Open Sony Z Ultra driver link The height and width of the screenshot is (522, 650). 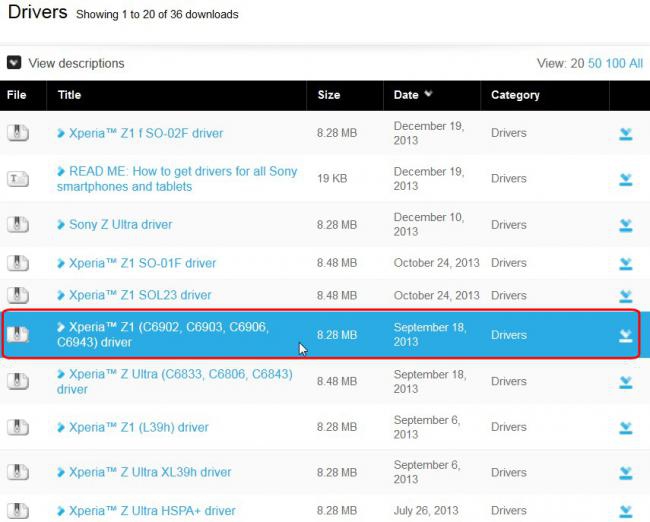pyautogui.click(x=120, y=224)
